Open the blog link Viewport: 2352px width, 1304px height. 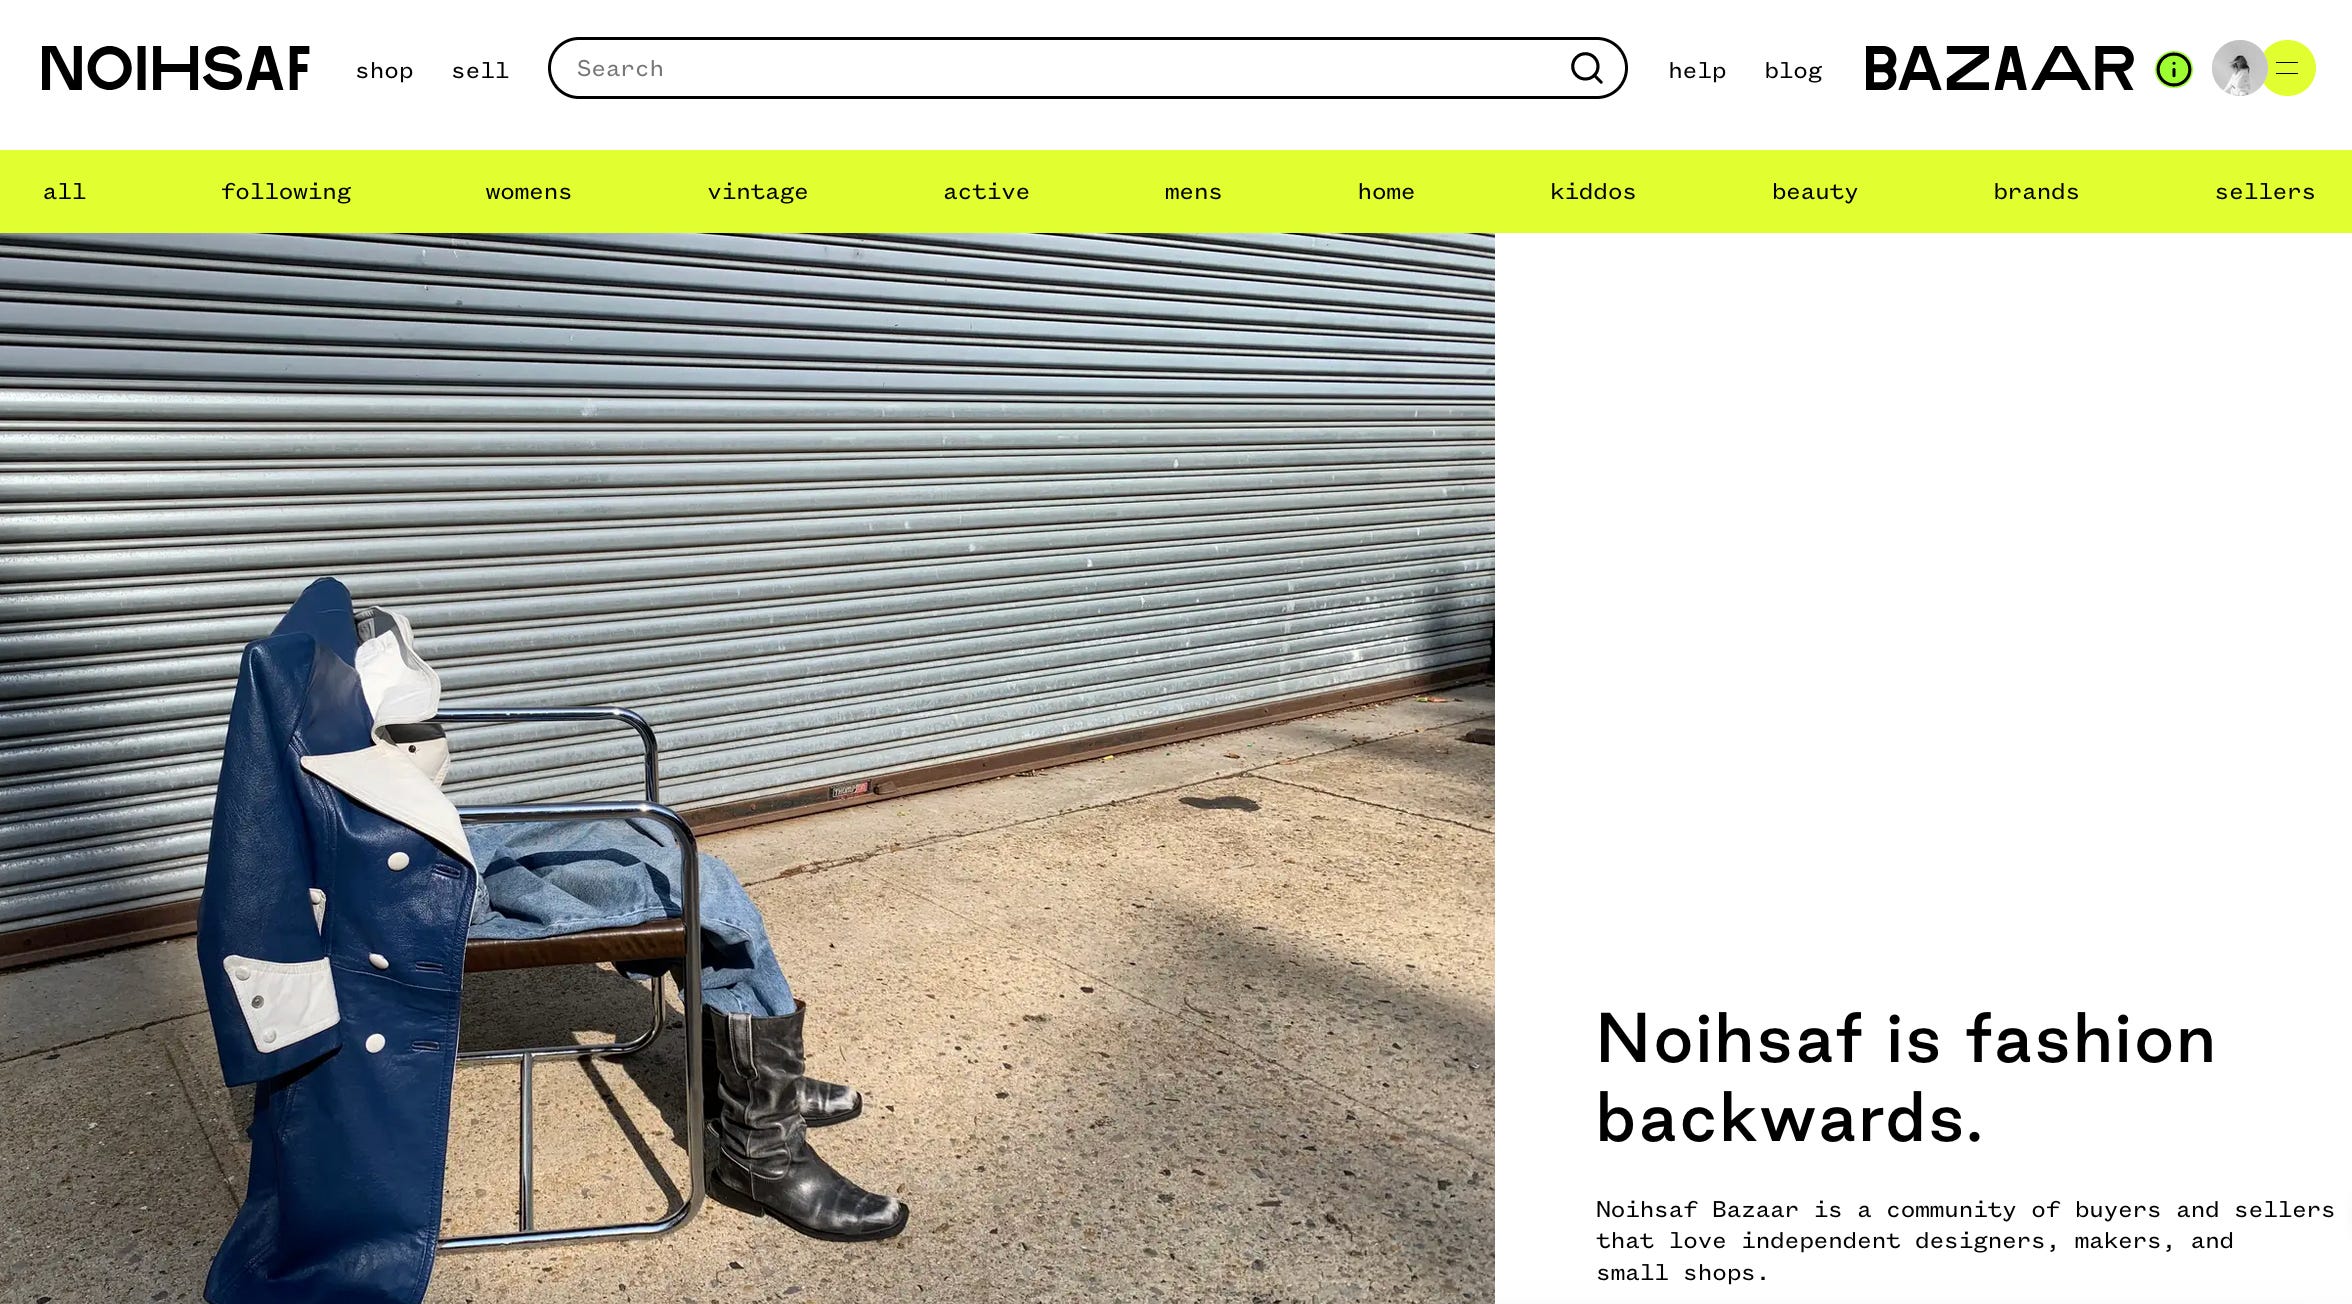pos(1793,70)
